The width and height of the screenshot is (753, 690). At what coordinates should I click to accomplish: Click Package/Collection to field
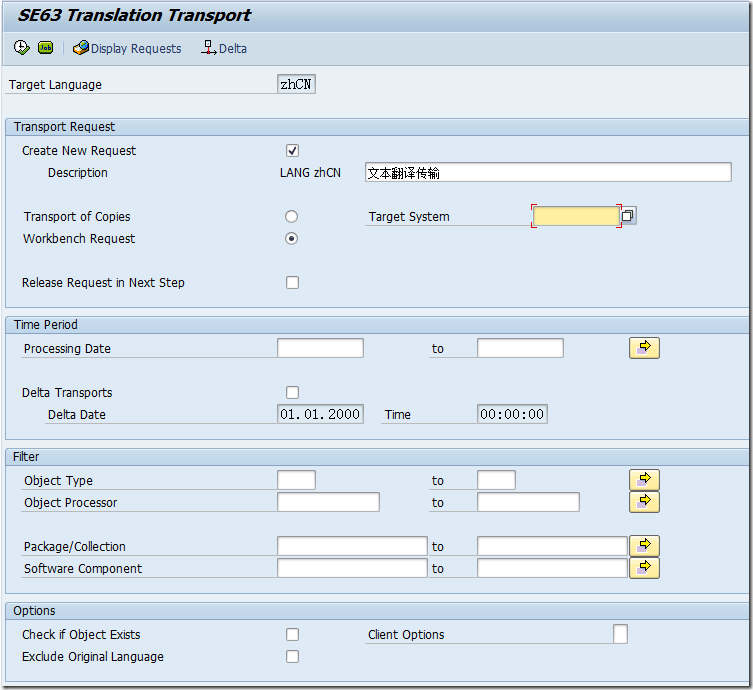point(552,546)
